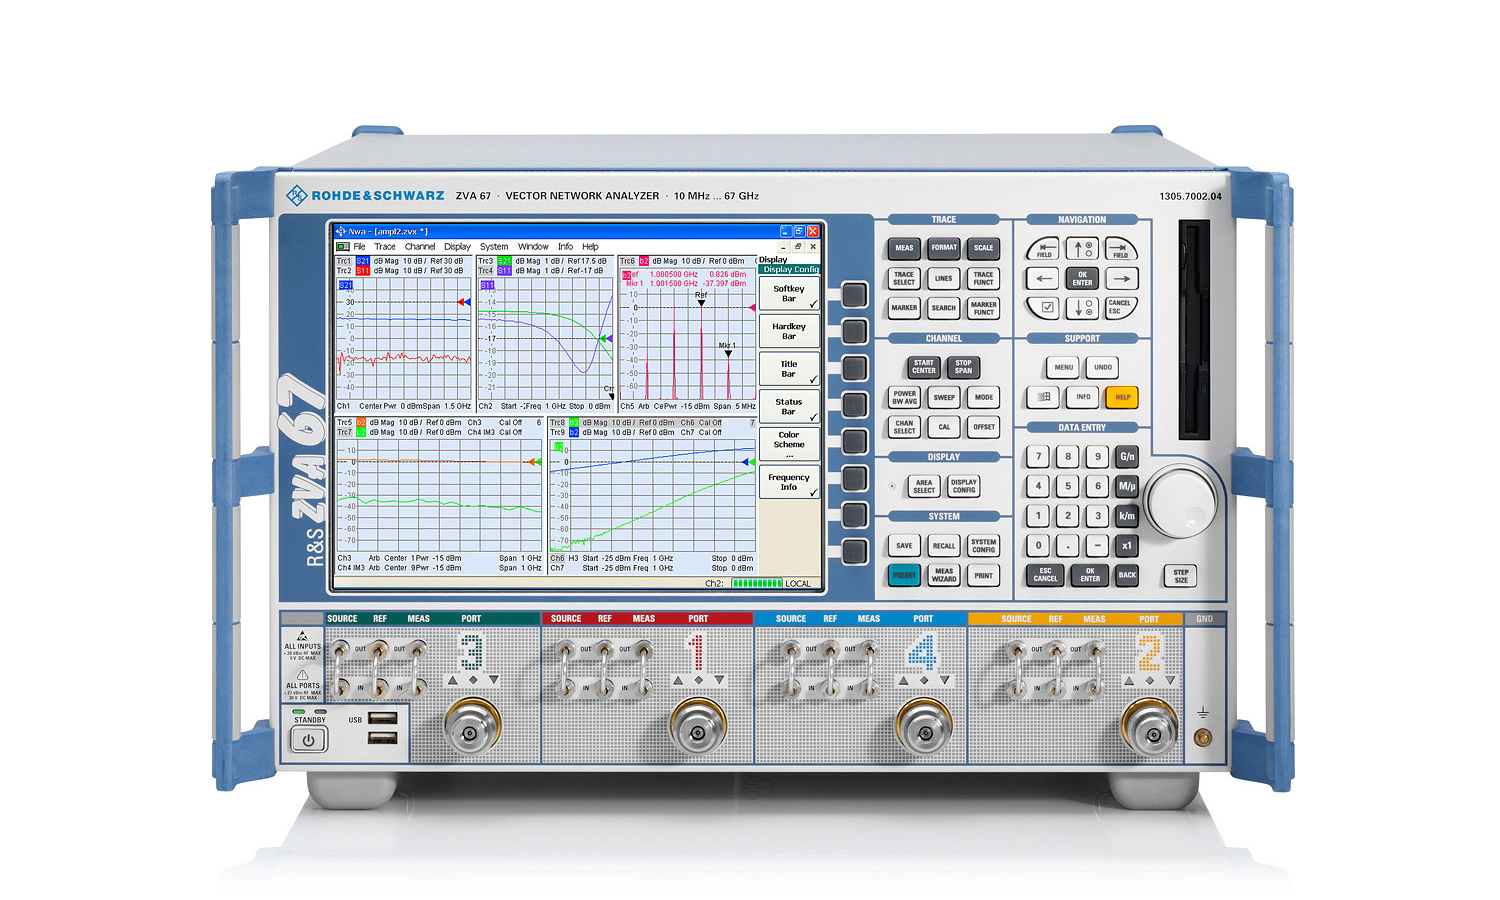The image size is (1500, 900).
Task: Open the Channel menu
Action: tap(420, 247)
